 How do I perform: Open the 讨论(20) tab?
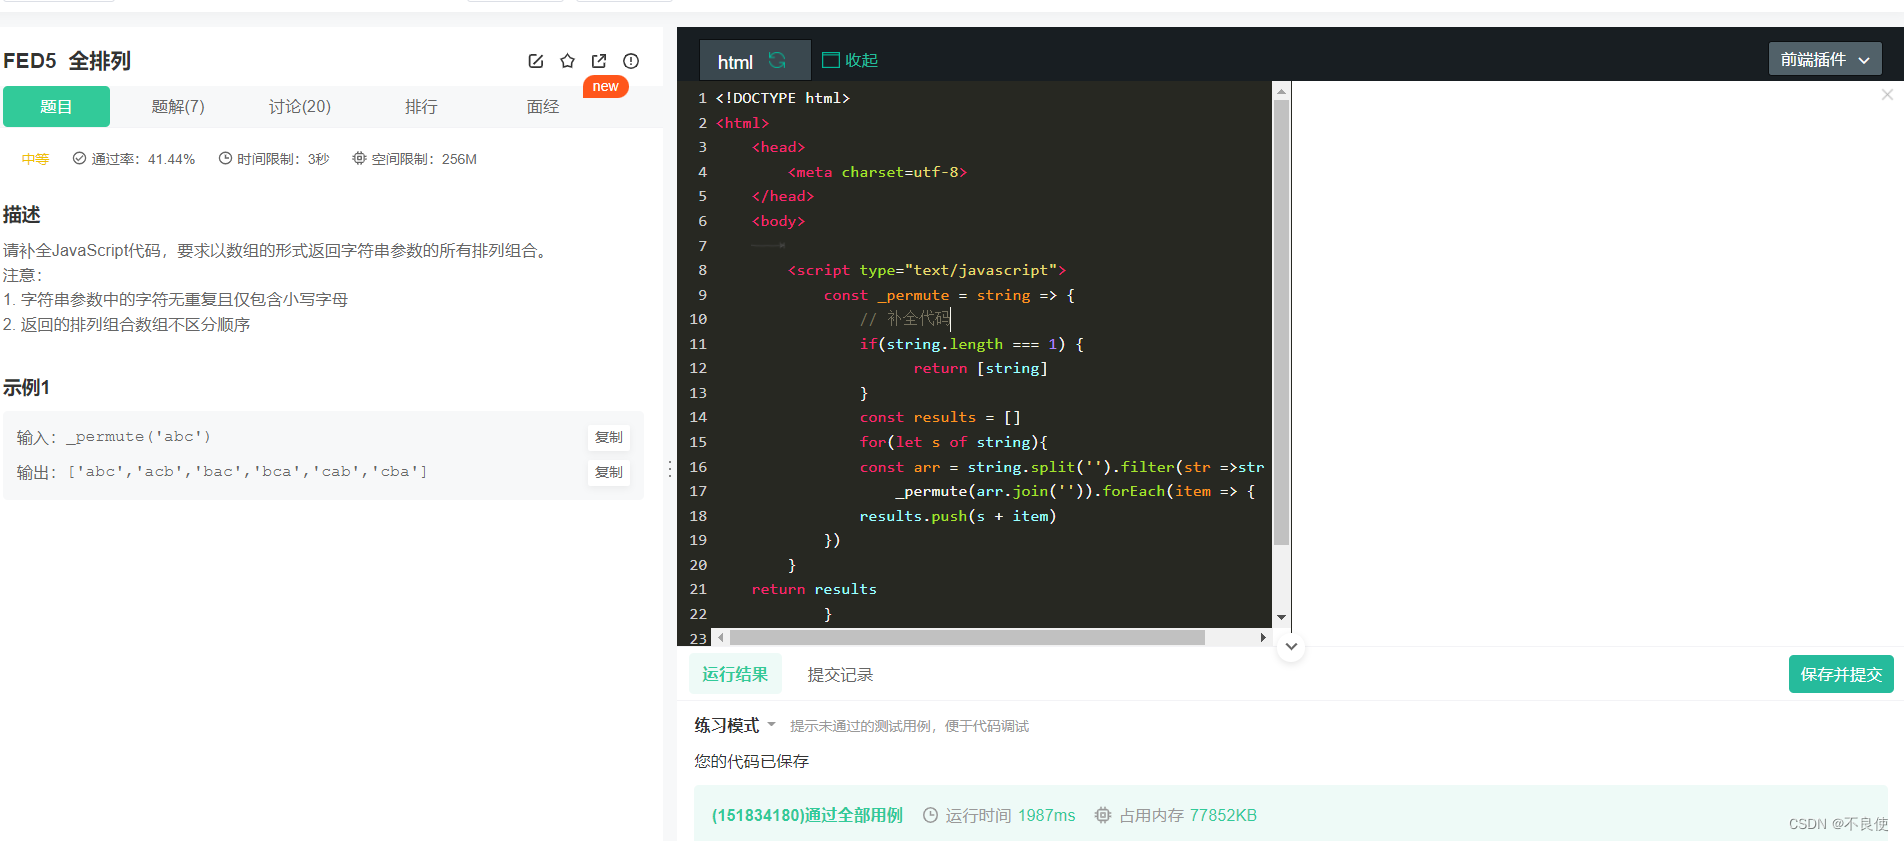coord(300,107)
